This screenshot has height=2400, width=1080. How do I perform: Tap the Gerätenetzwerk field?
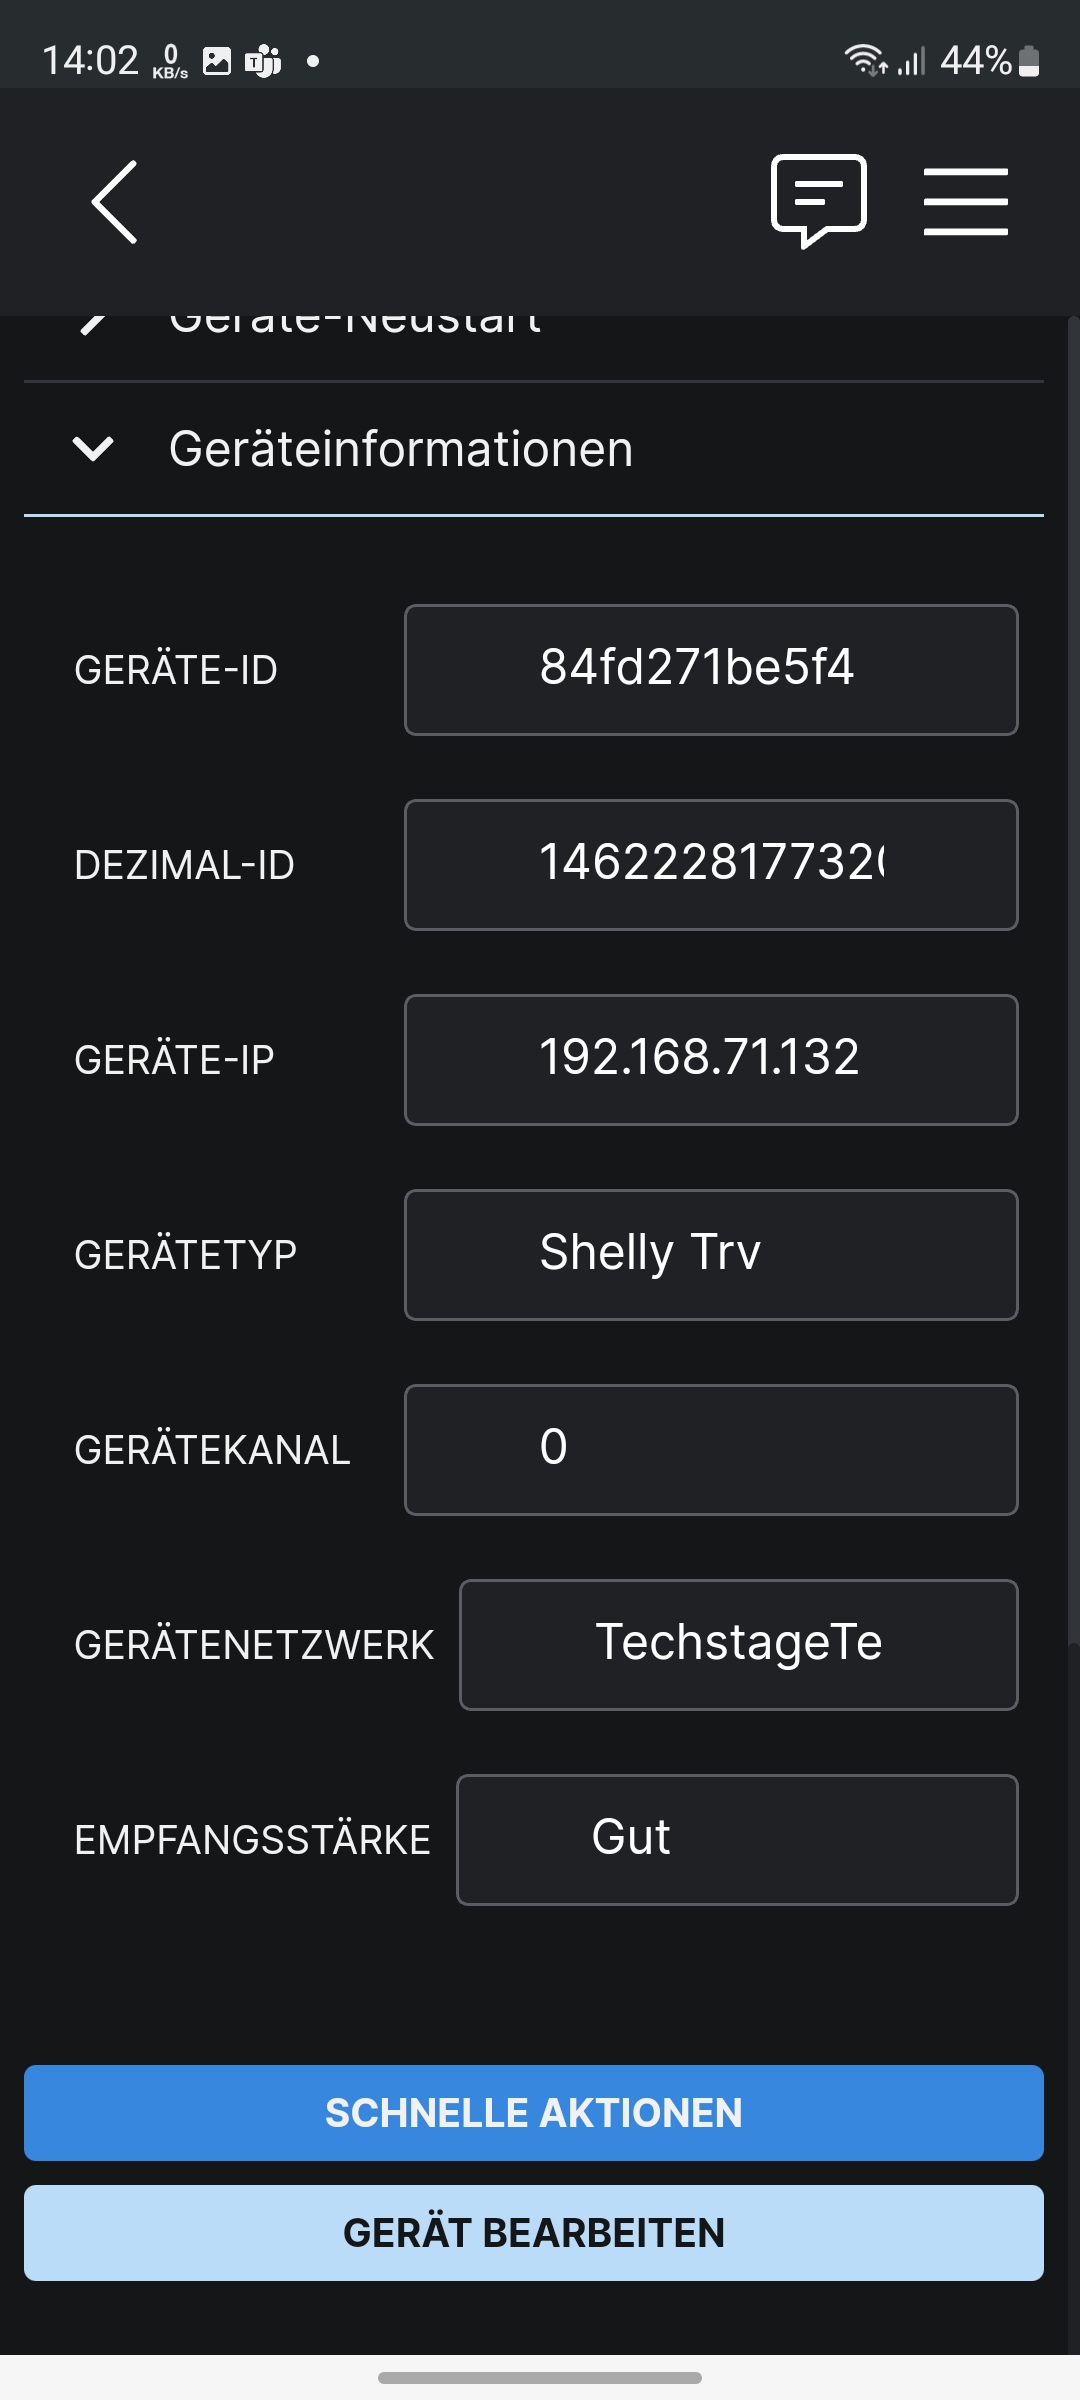(x=738, y=1645)
